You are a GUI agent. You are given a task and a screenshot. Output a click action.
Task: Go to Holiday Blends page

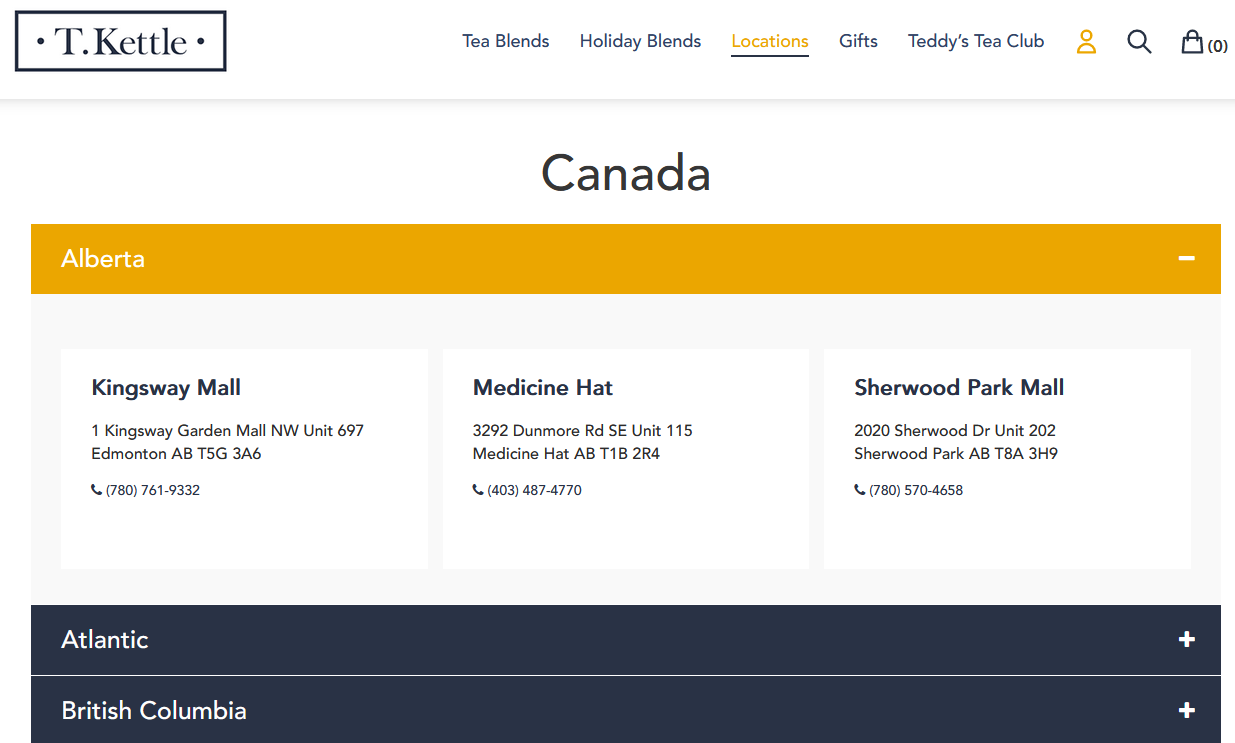640,41
